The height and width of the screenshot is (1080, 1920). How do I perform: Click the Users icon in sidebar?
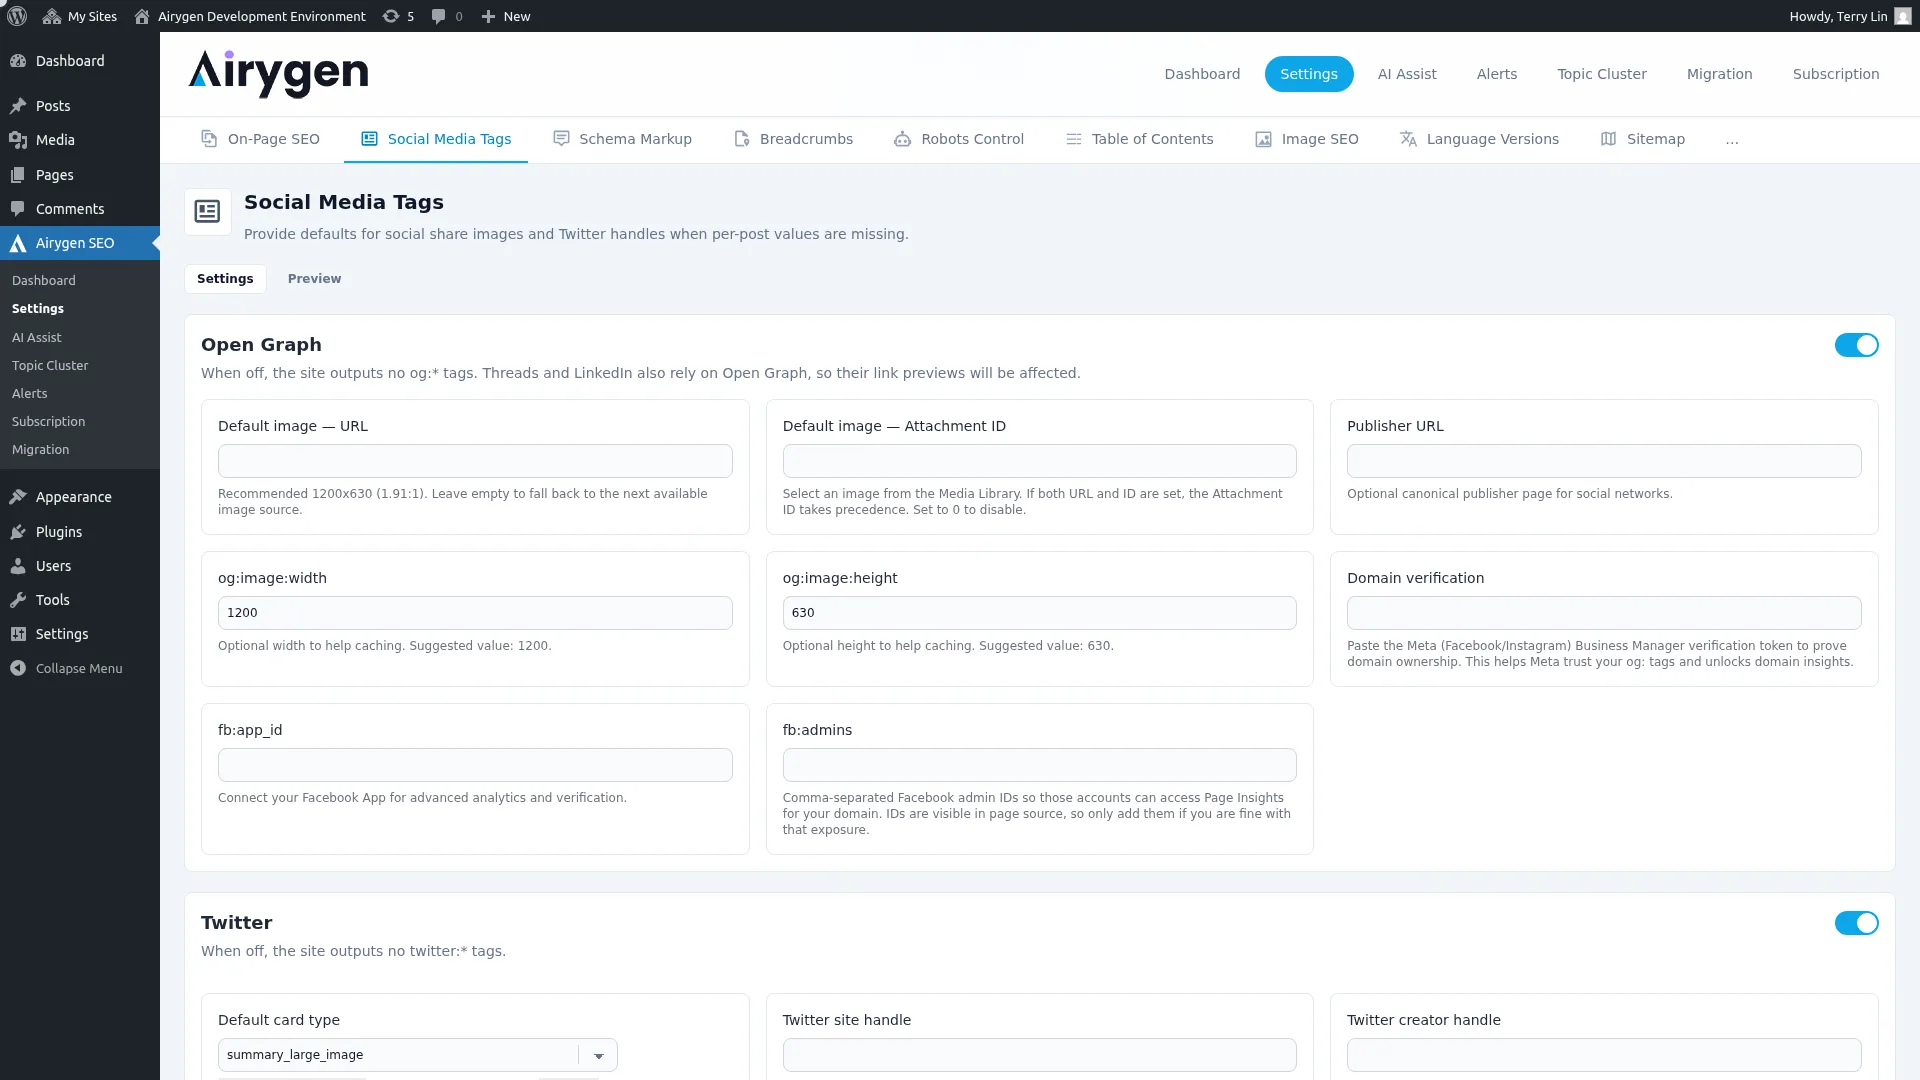click(x=18, y=566)
